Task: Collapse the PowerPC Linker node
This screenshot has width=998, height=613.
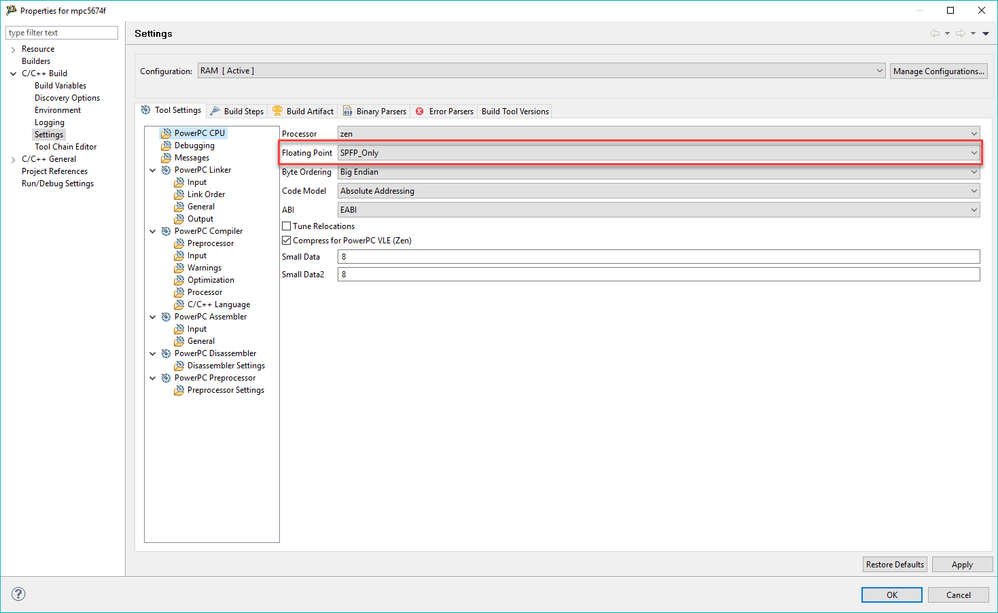Action: (153, 170)
